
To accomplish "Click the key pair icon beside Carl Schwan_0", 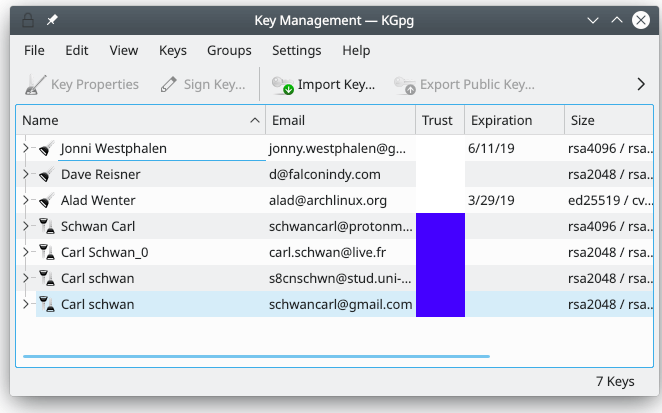I will click(x=47, y=252).
